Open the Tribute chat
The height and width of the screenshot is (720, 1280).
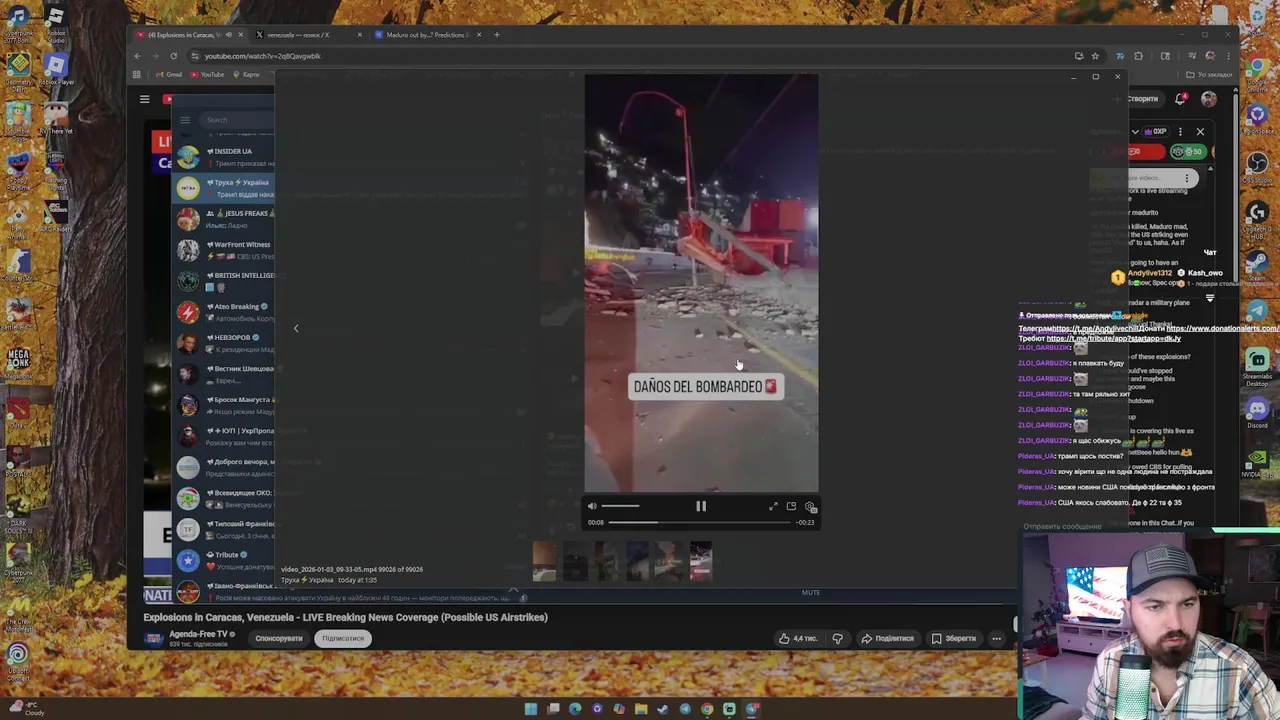click(x=224, y=560)
